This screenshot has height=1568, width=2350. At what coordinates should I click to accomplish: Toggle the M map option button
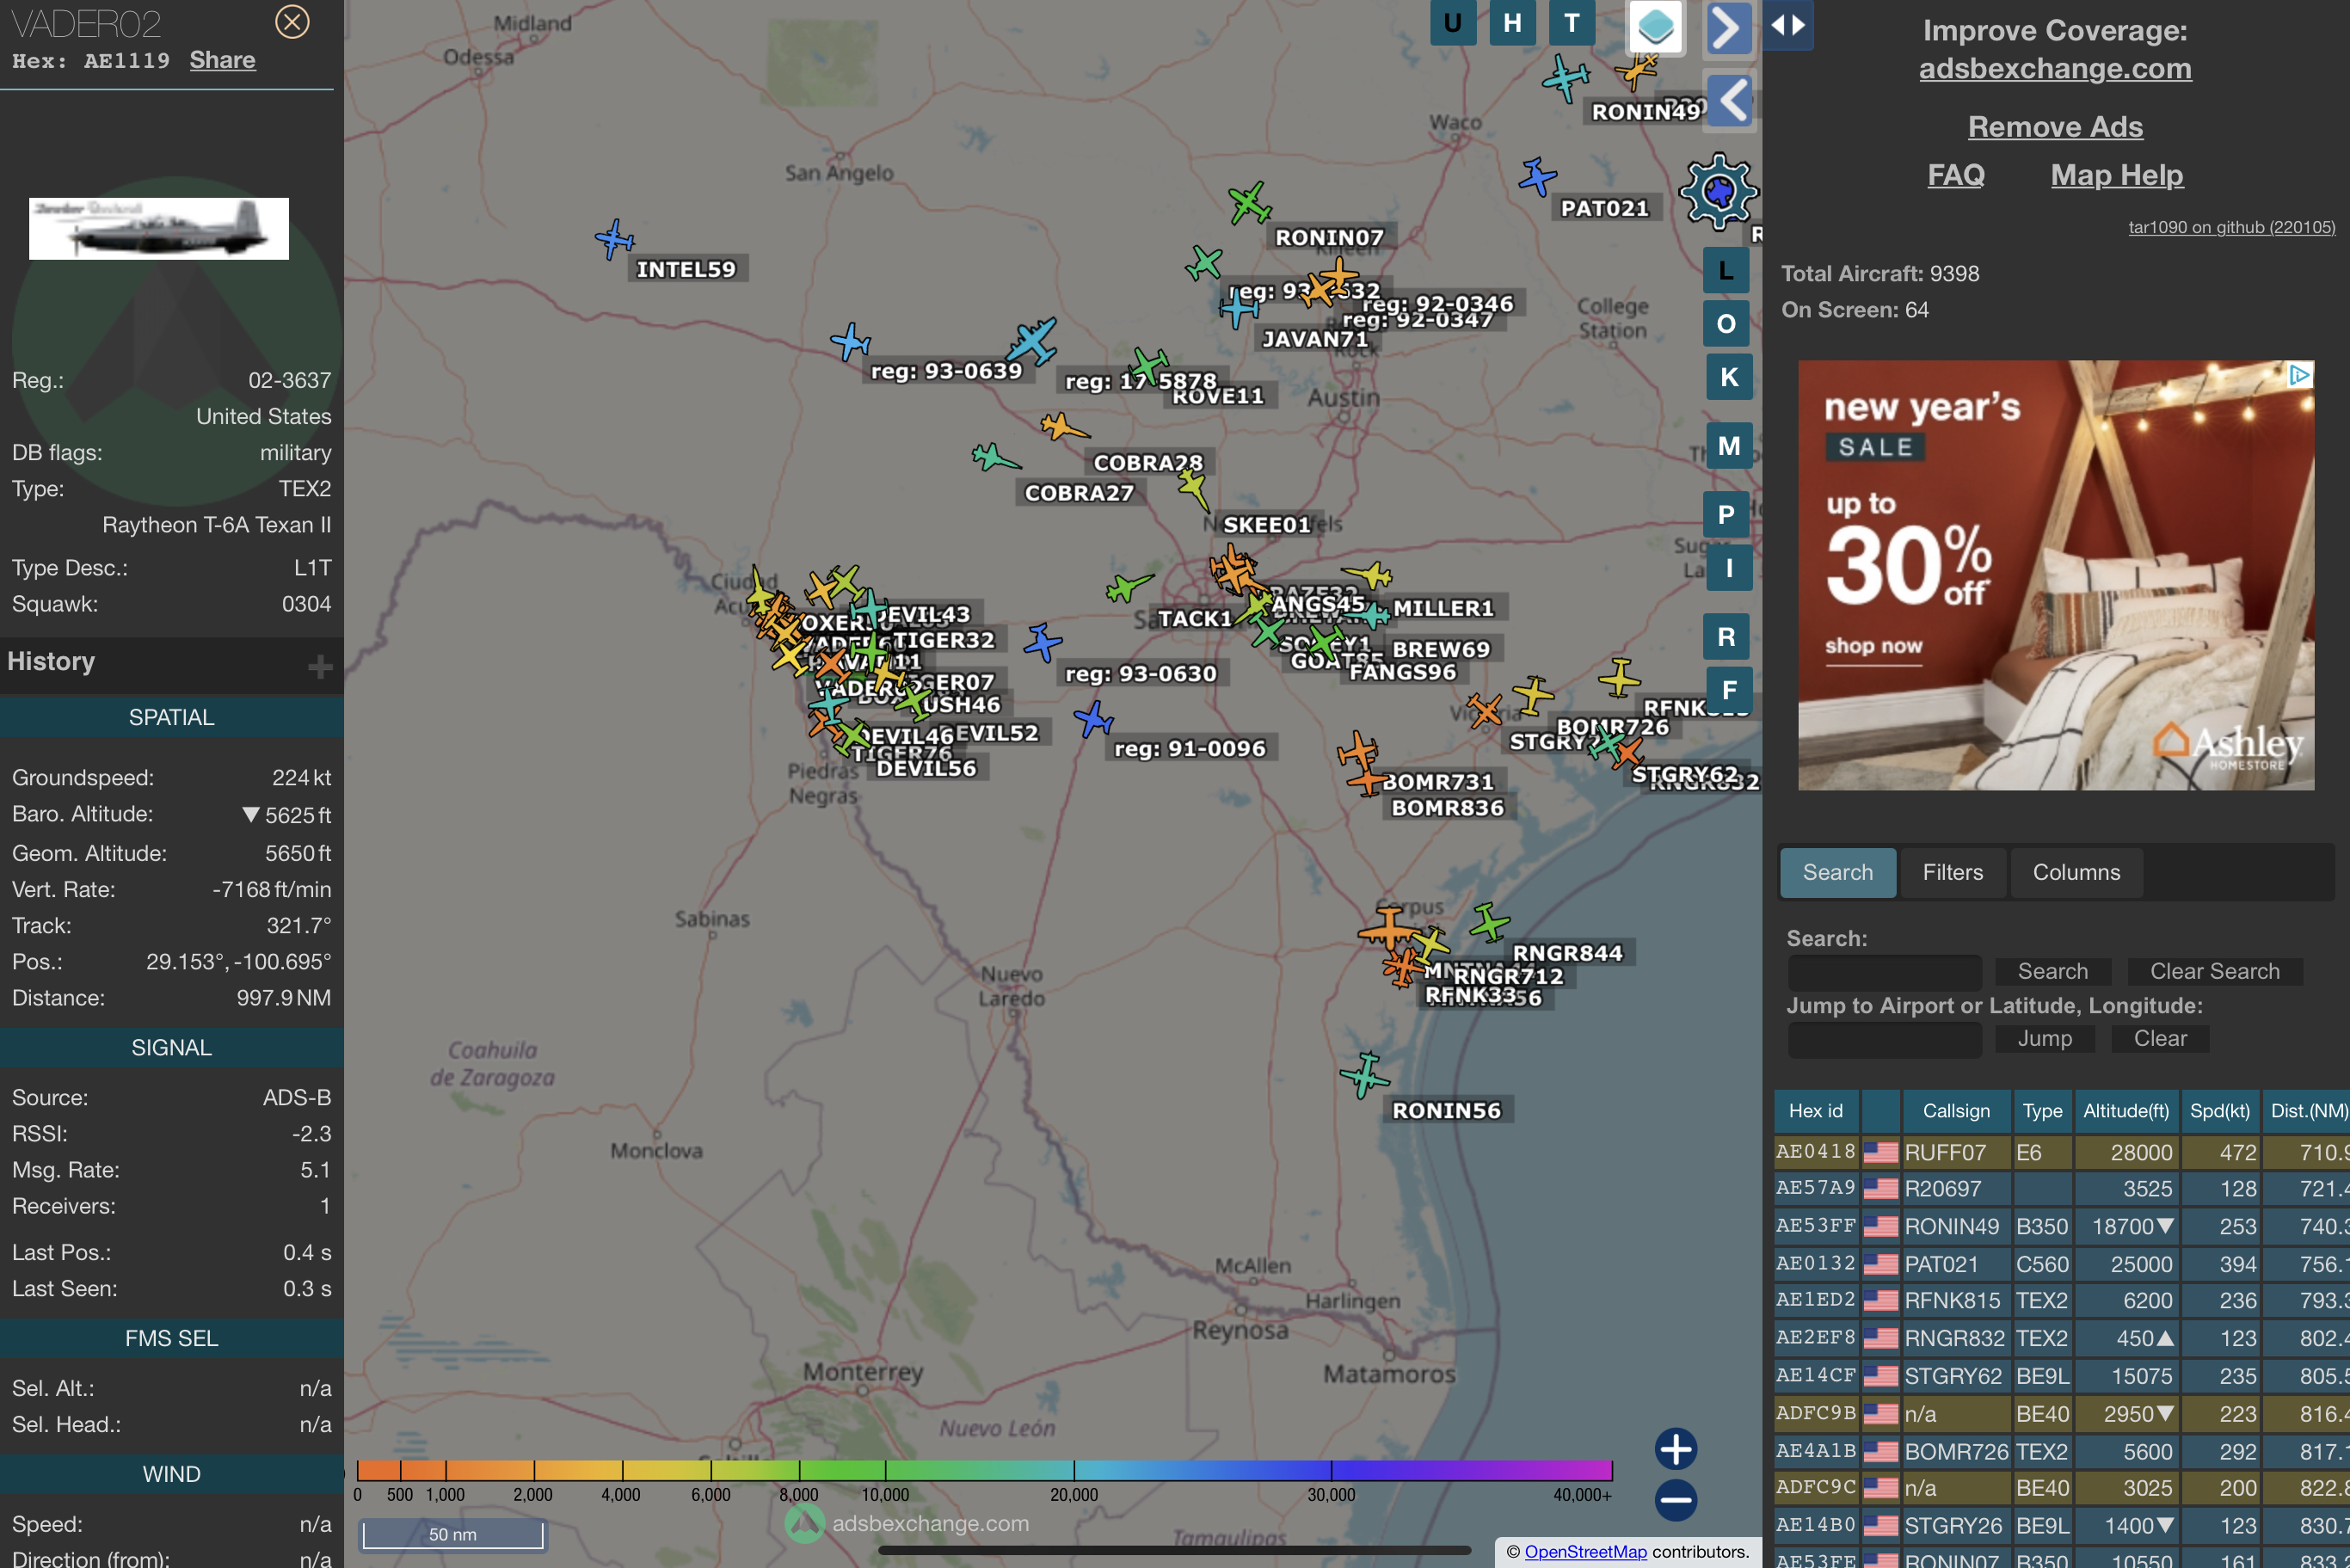point(1729,445)
